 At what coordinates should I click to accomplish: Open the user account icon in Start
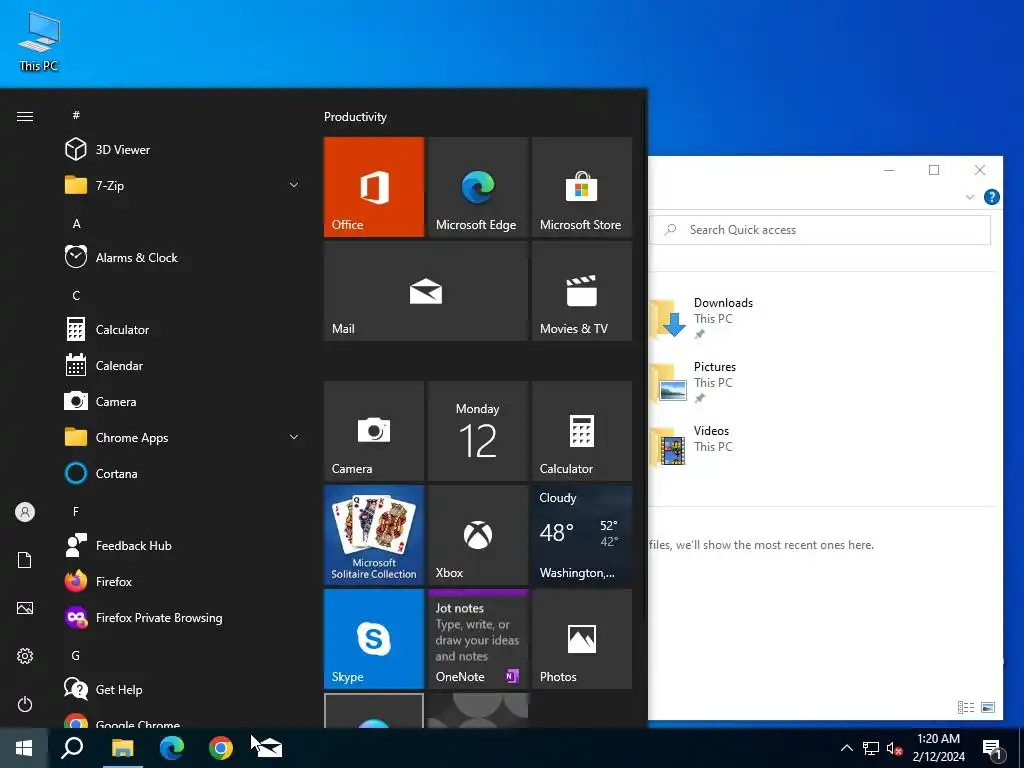point(25,512)
